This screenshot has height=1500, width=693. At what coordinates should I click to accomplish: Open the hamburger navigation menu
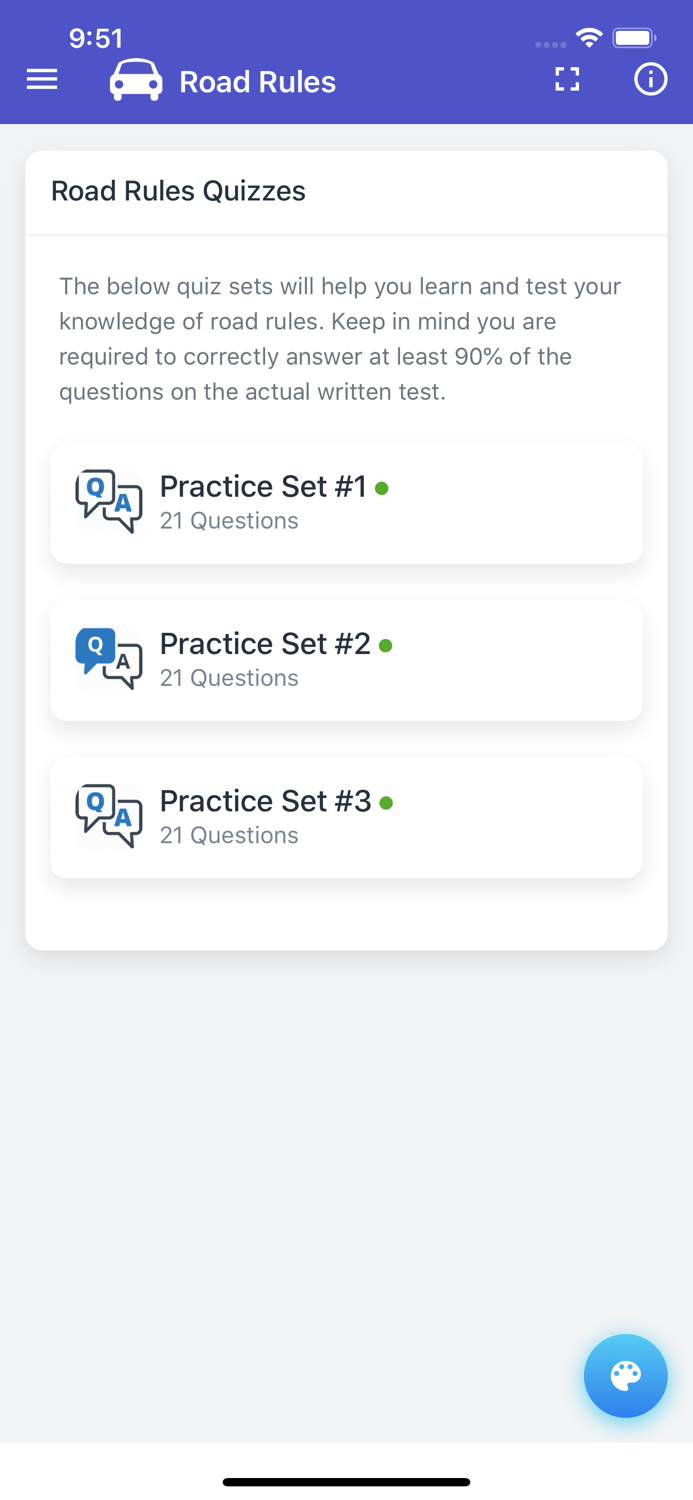point(41,79)
